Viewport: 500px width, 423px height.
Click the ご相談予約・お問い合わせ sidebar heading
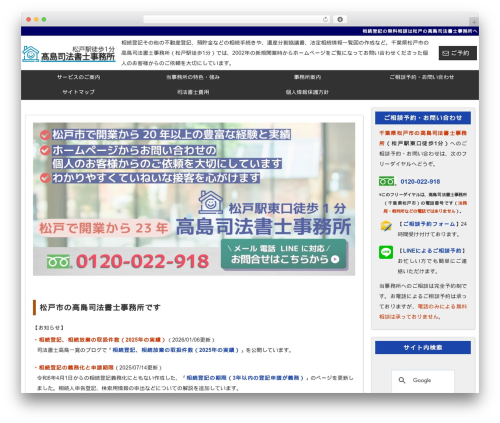[x=423, y=118]
